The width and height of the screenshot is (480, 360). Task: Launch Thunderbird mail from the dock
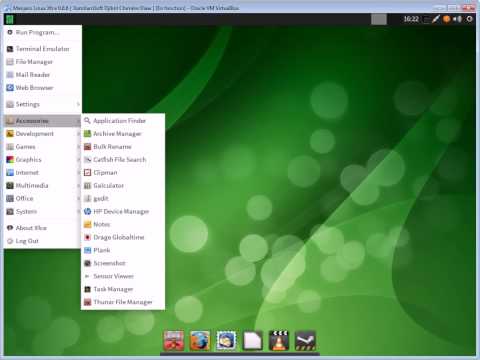226,340
